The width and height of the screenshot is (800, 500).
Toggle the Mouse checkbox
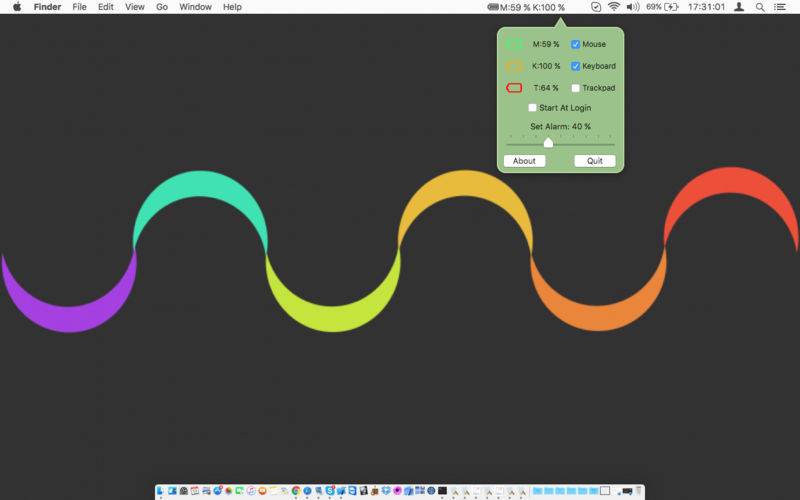tap(576, 44)
